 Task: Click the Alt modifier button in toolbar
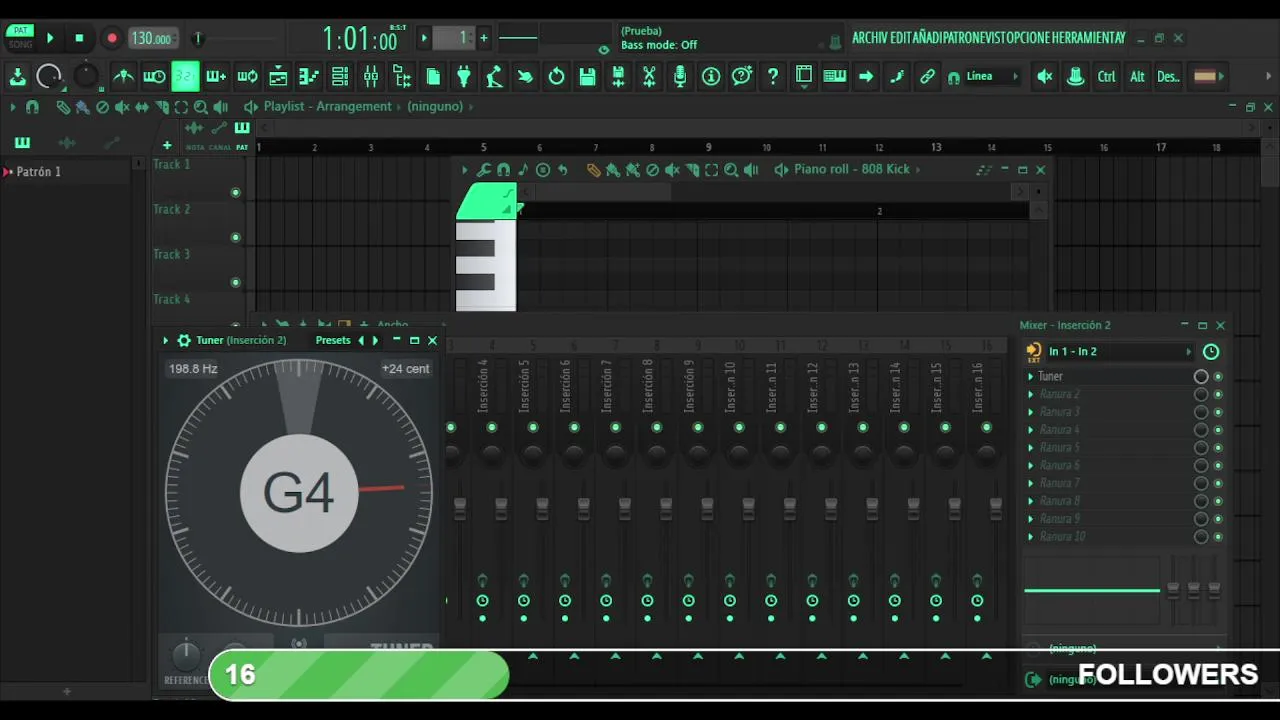(x=1137, y=76)
